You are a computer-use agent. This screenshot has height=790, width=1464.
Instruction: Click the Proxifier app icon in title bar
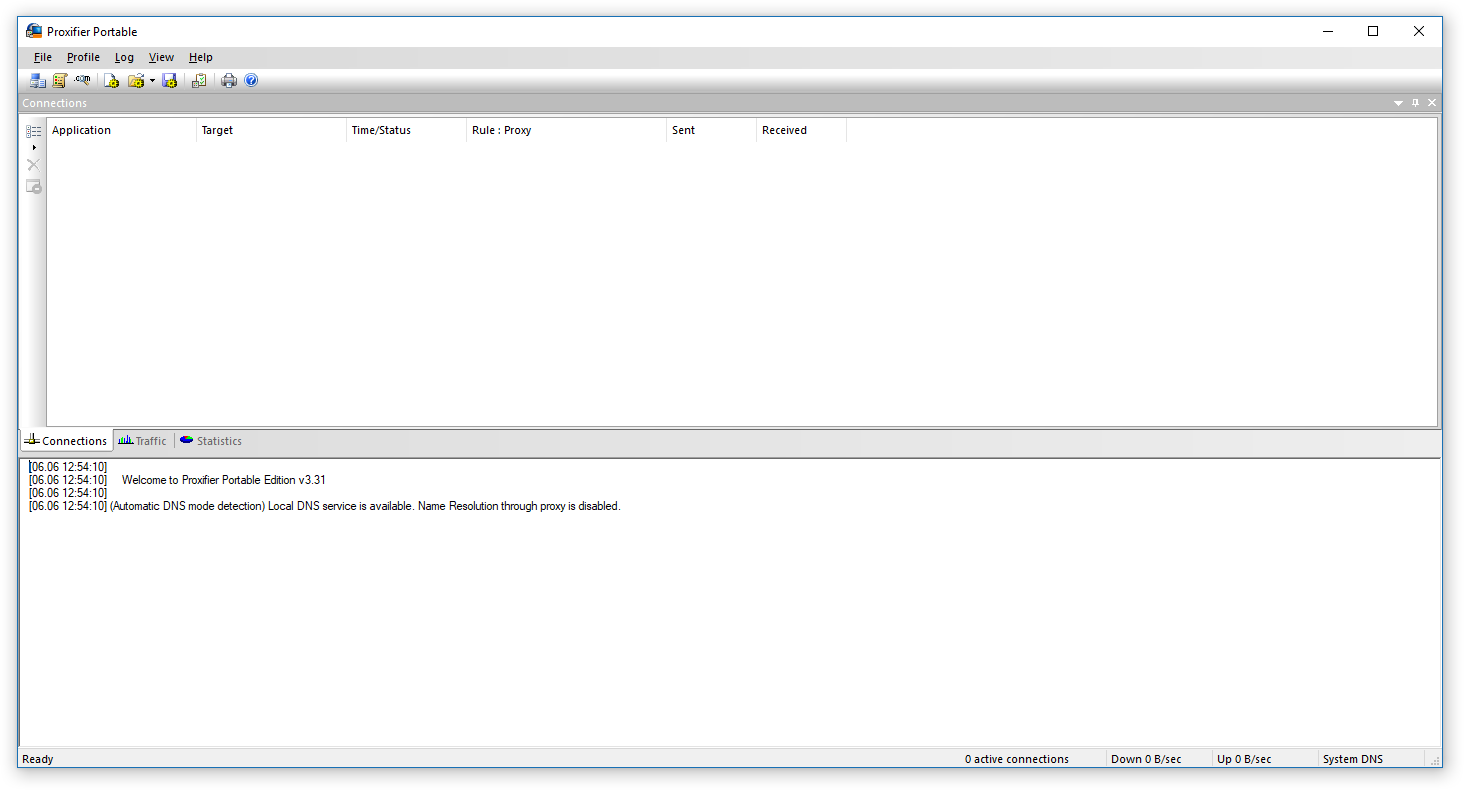point(34,31)
